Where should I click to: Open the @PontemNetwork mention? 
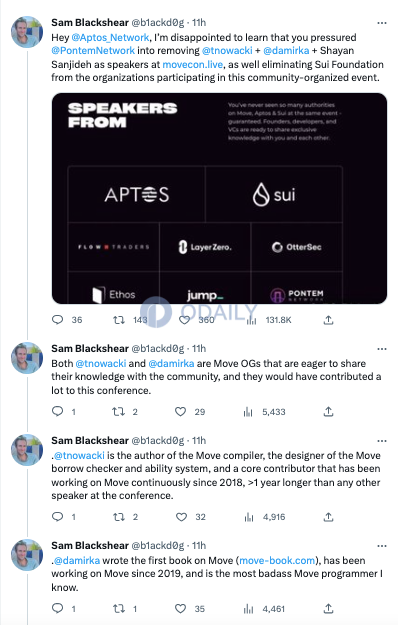pos(93,51)
